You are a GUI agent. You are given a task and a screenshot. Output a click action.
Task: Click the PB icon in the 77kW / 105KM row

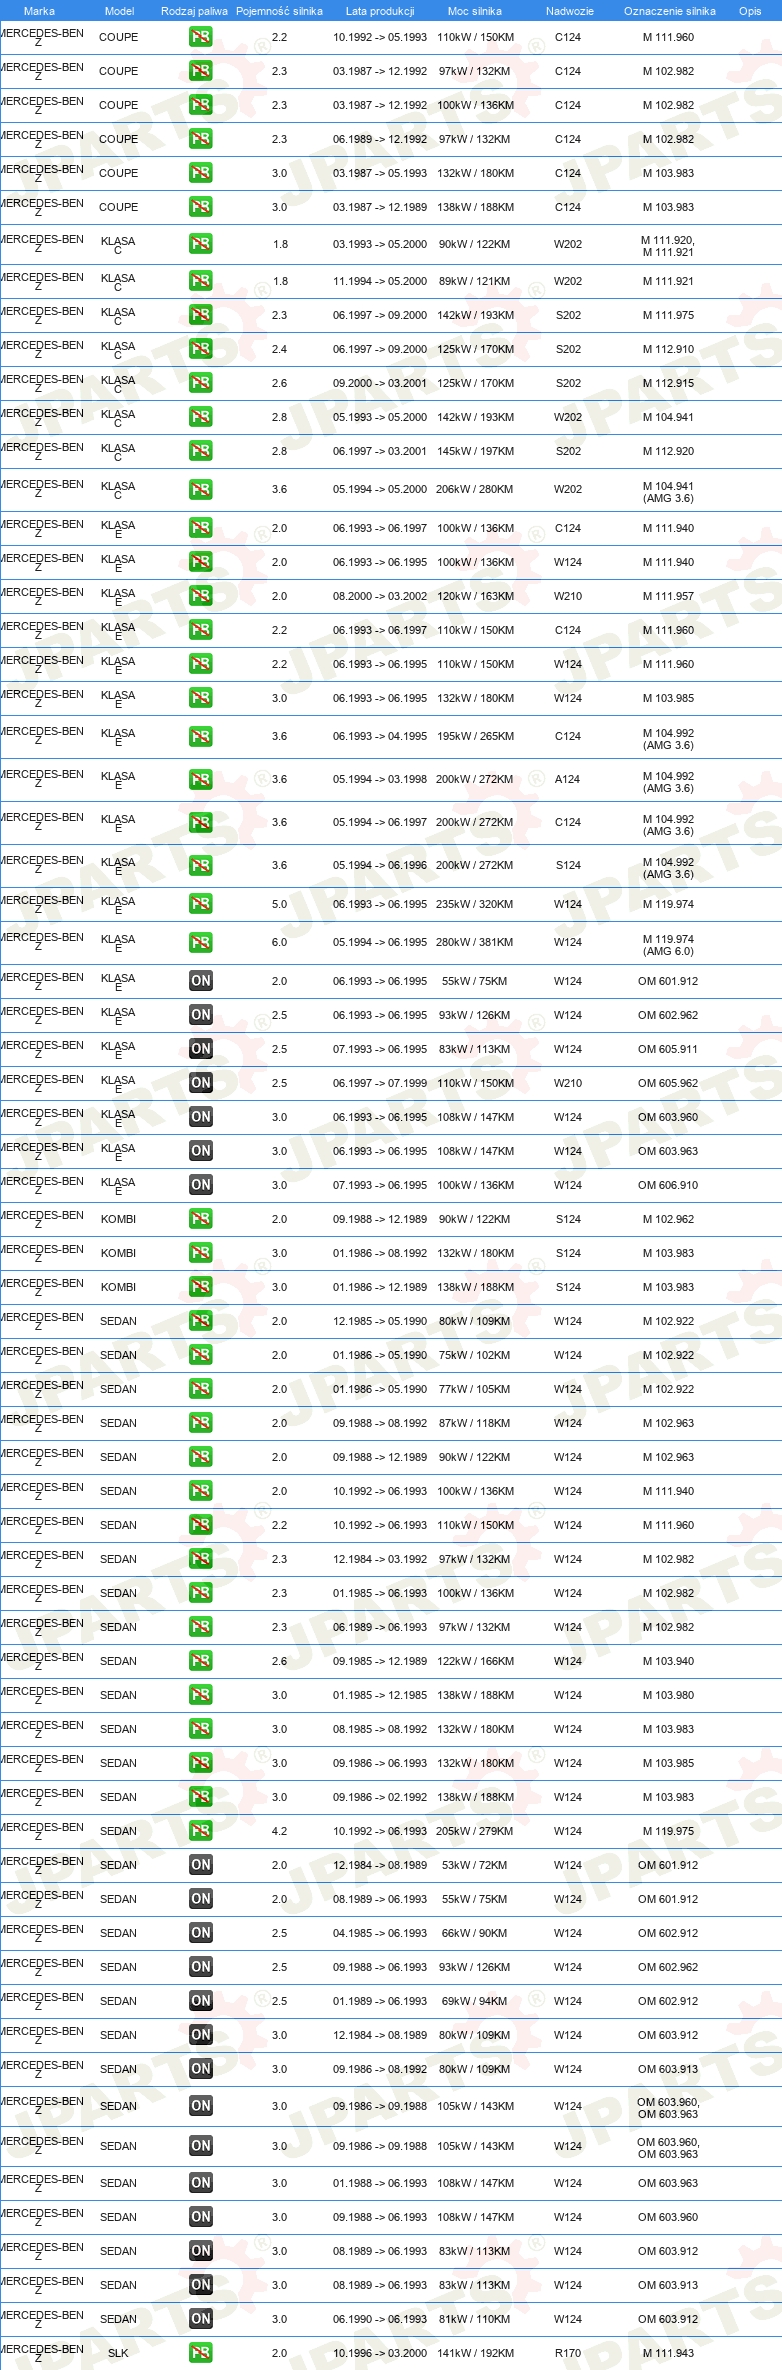pos(201,1389)
